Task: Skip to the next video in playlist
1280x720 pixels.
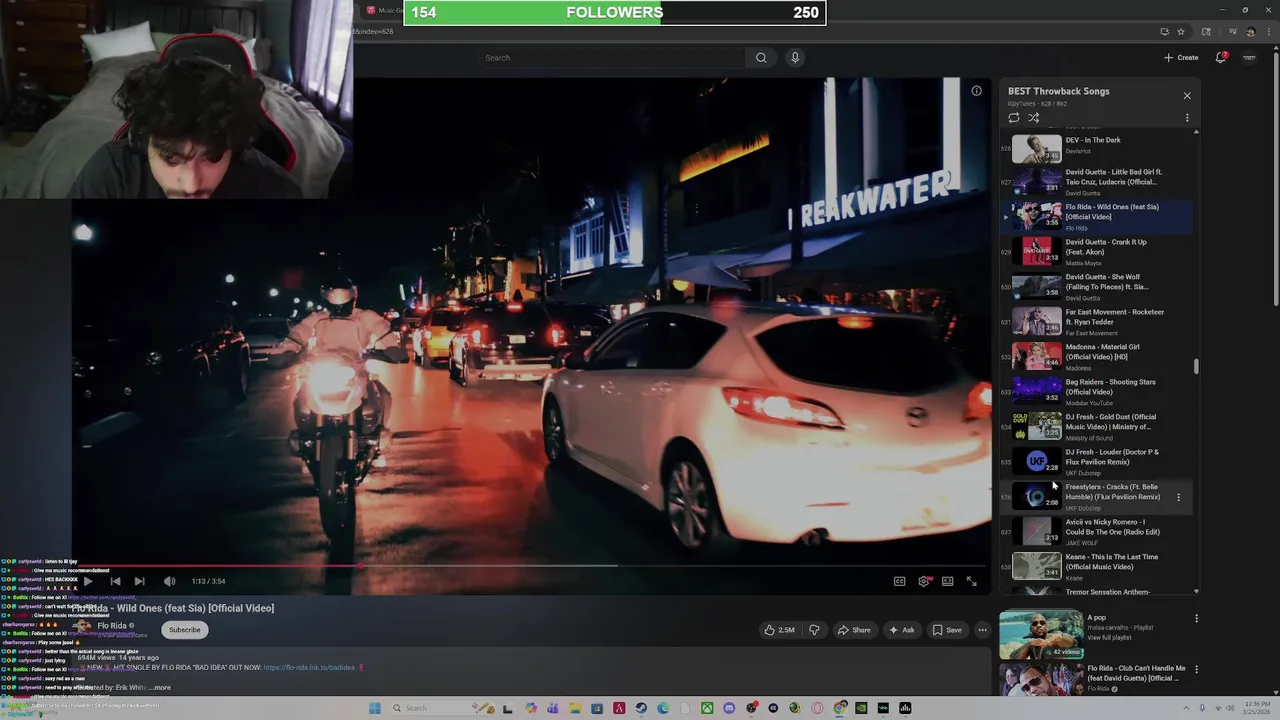Action: point(139,581)
